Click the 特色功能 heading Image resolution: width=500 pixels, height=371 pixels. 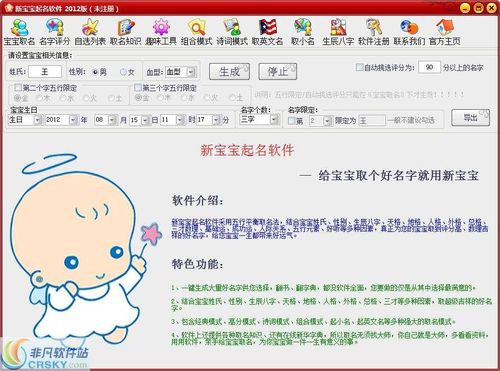tap(197, 264)
